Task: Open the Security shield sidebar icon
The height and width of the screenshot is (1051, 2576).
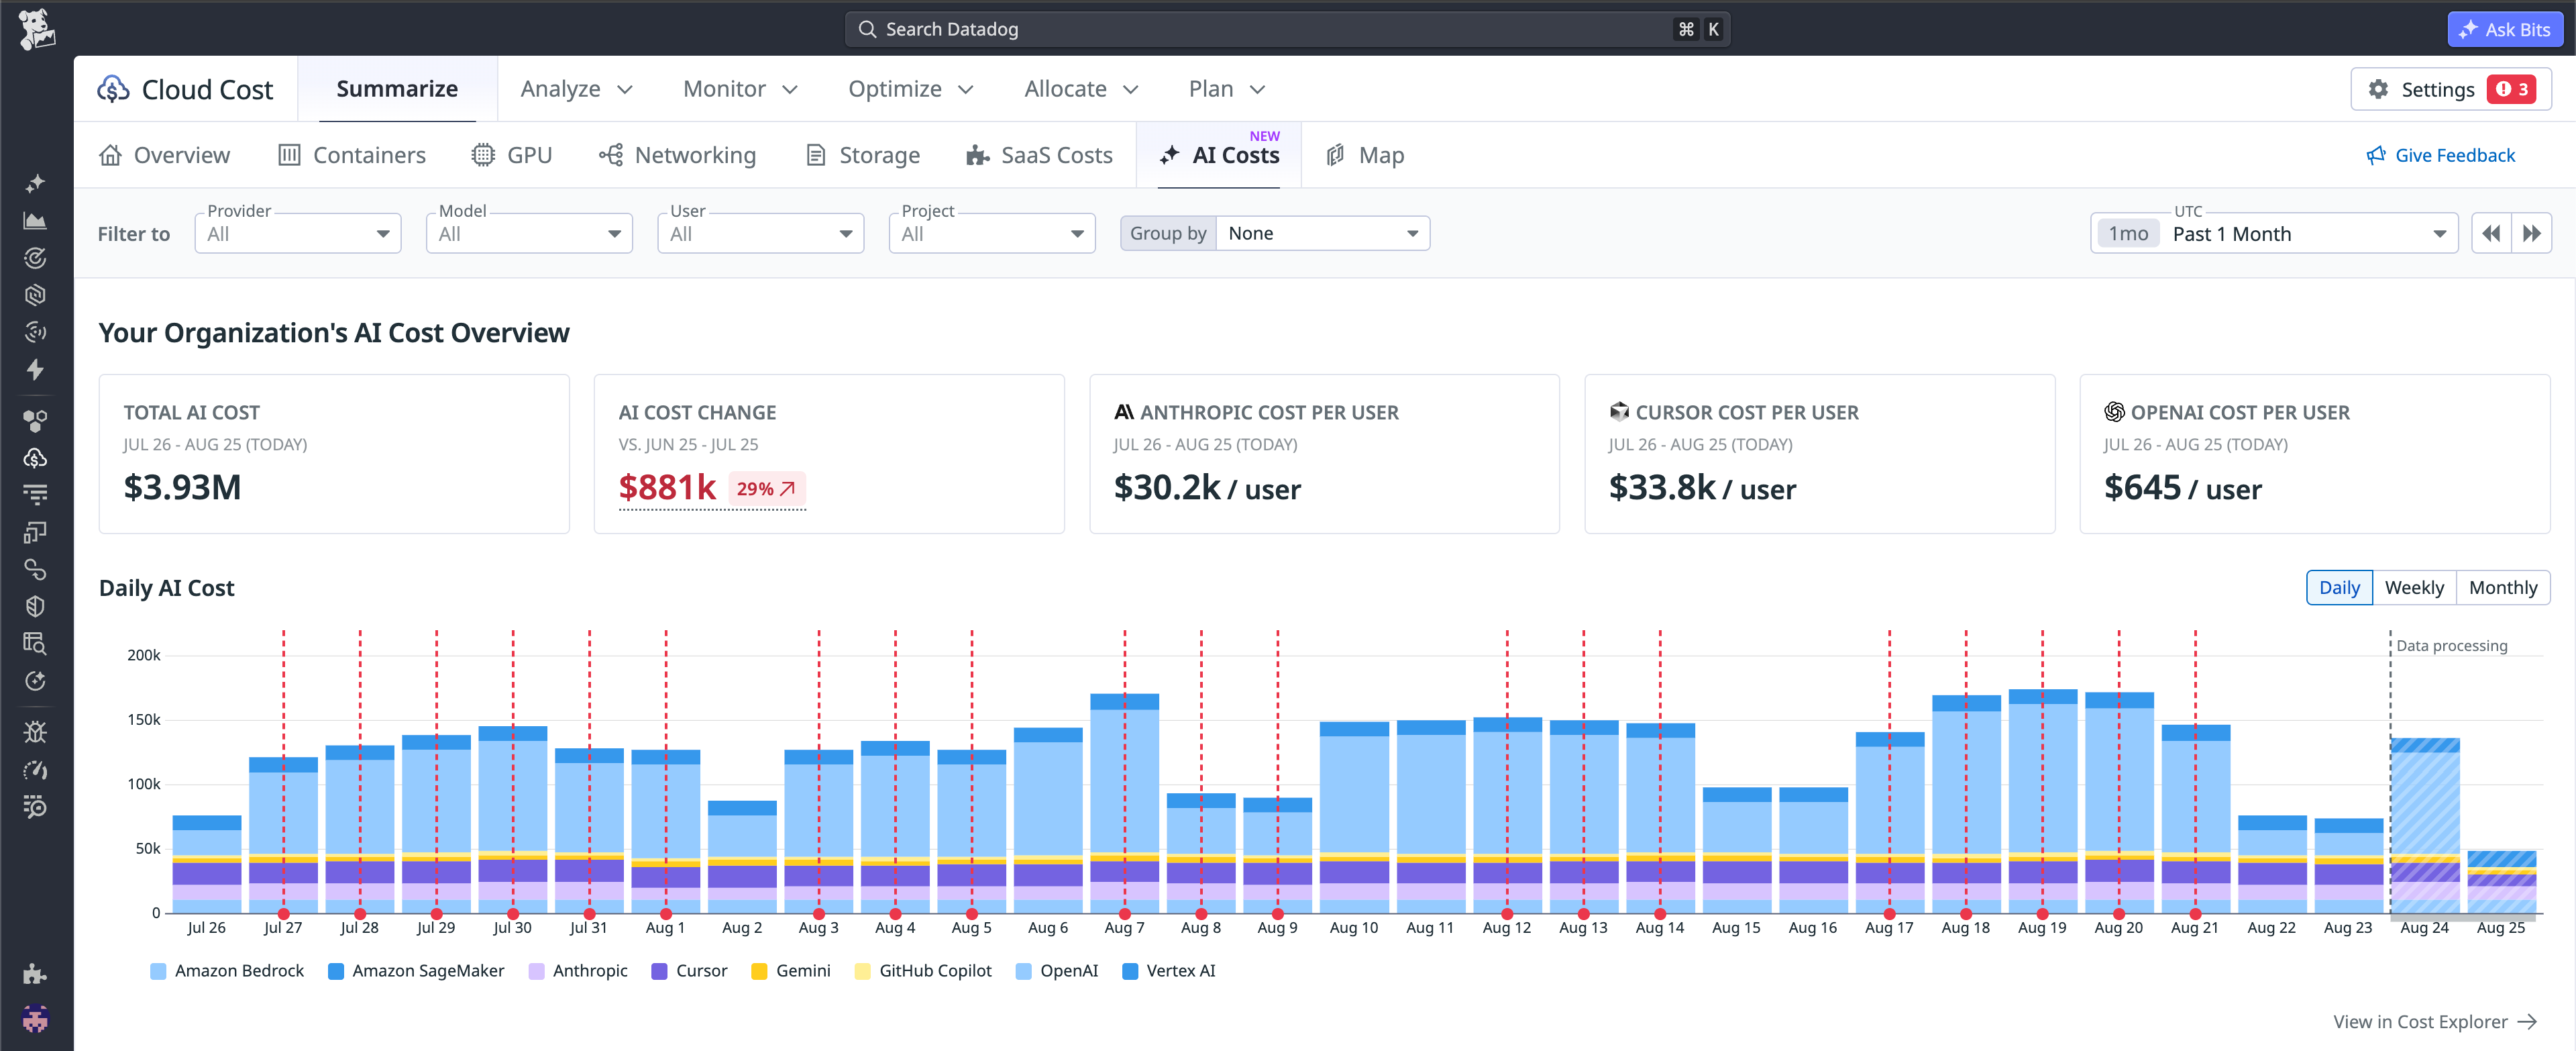Action: point(35,606)
